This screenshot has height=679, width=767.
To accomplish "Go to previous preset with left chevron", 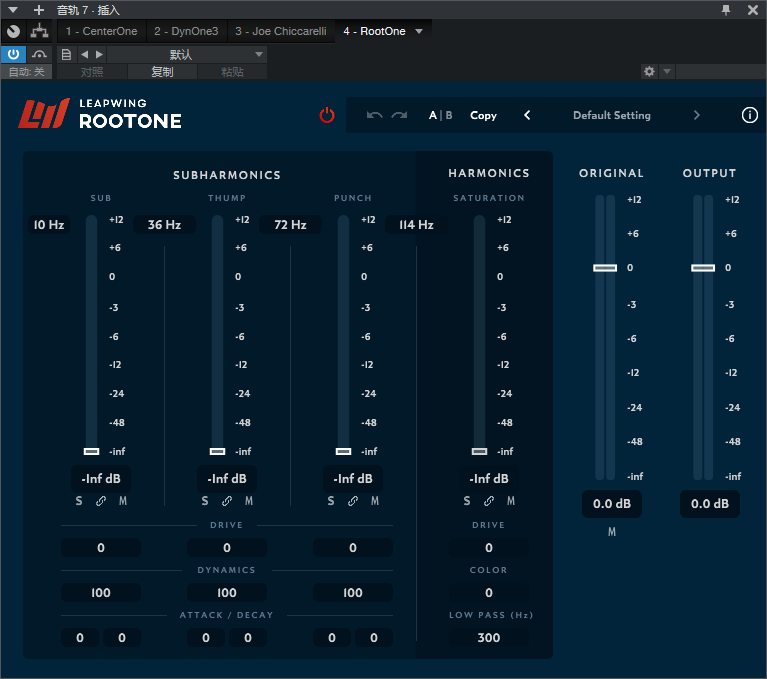I will click(527, 115).
